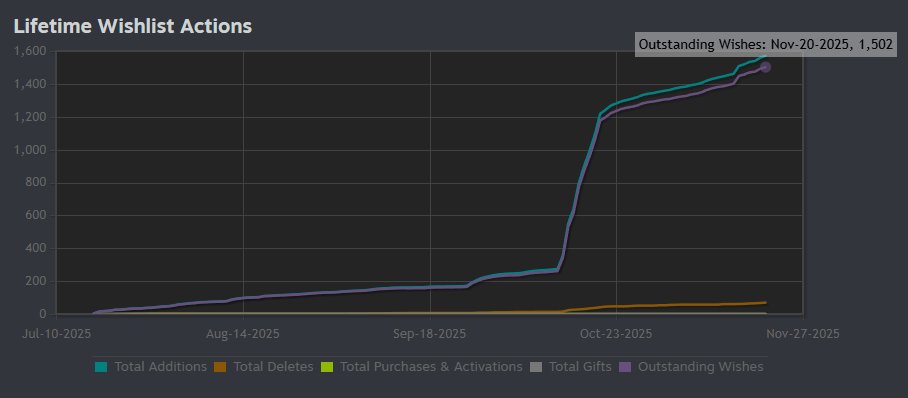908x398 pixels.
Task: Select the Lifetime Wishlist Actions heading
Action: [133, 26]
